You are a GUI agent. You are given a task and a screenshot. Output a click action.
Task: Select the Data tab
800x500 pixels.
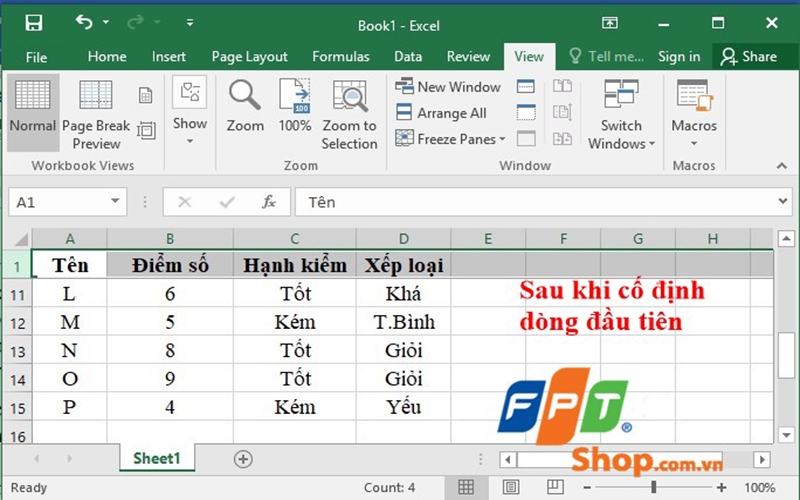[x=408, y=57]
